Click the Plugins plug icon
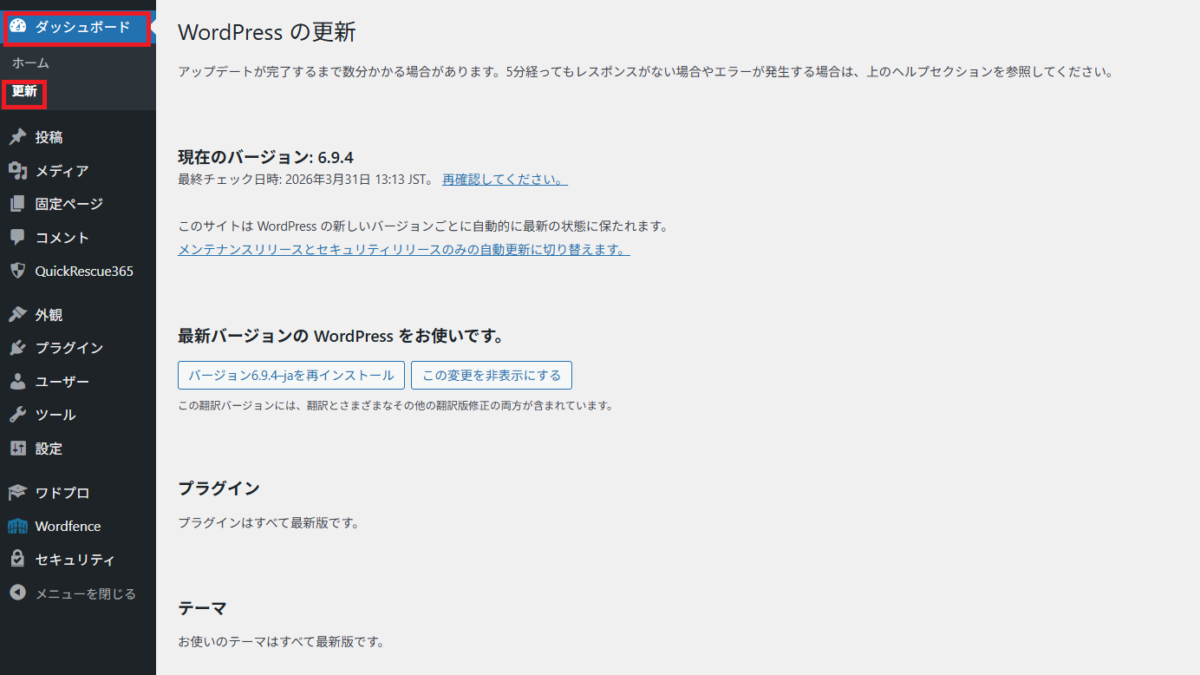 17,348
